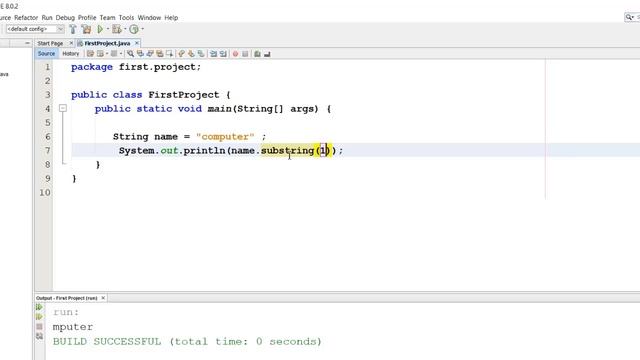Start macro recording with red circle icon
640x360 pixels.
235,54
